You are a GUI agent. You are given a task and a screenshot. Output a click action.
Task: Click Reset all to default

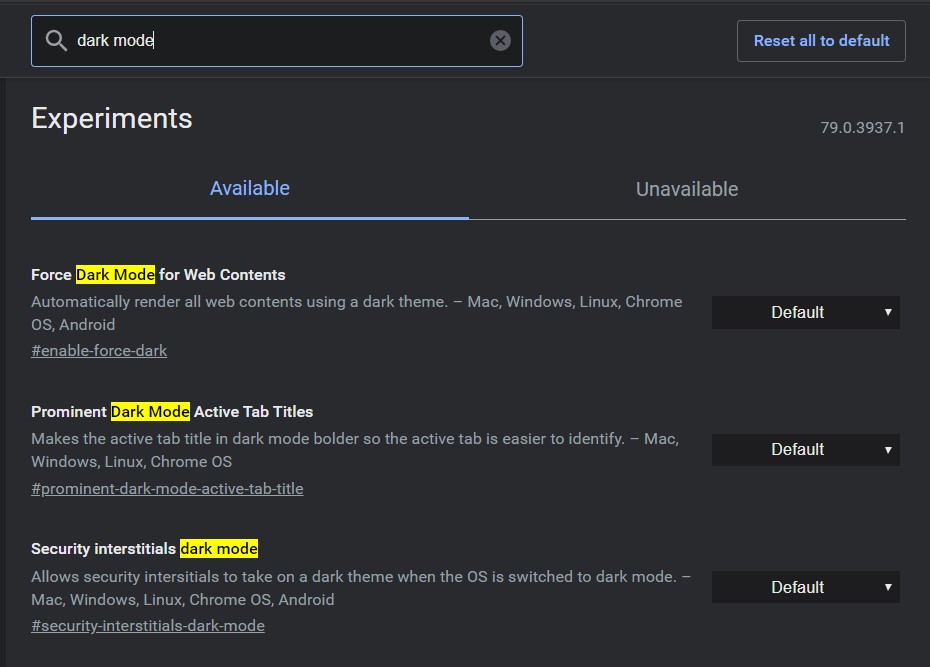[821, 41]
